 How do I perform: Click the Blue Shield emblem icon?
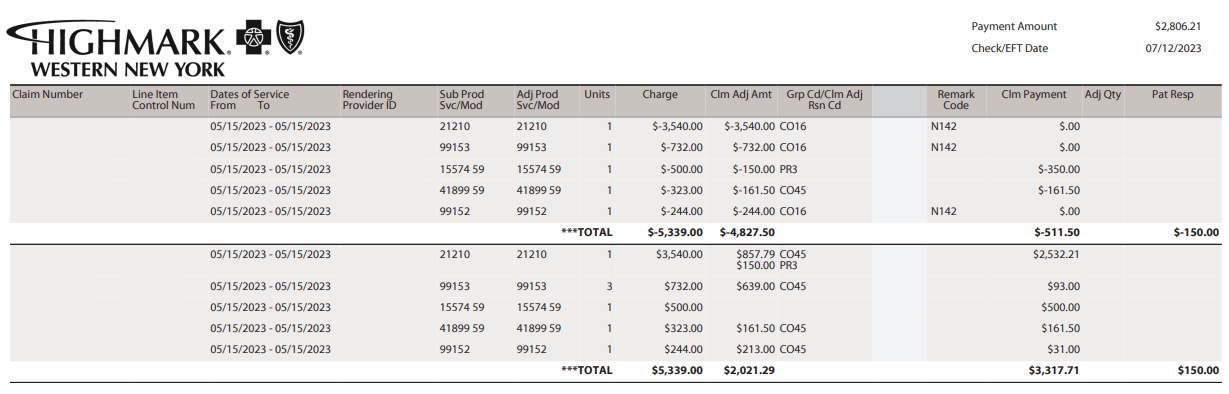point(289,38)
